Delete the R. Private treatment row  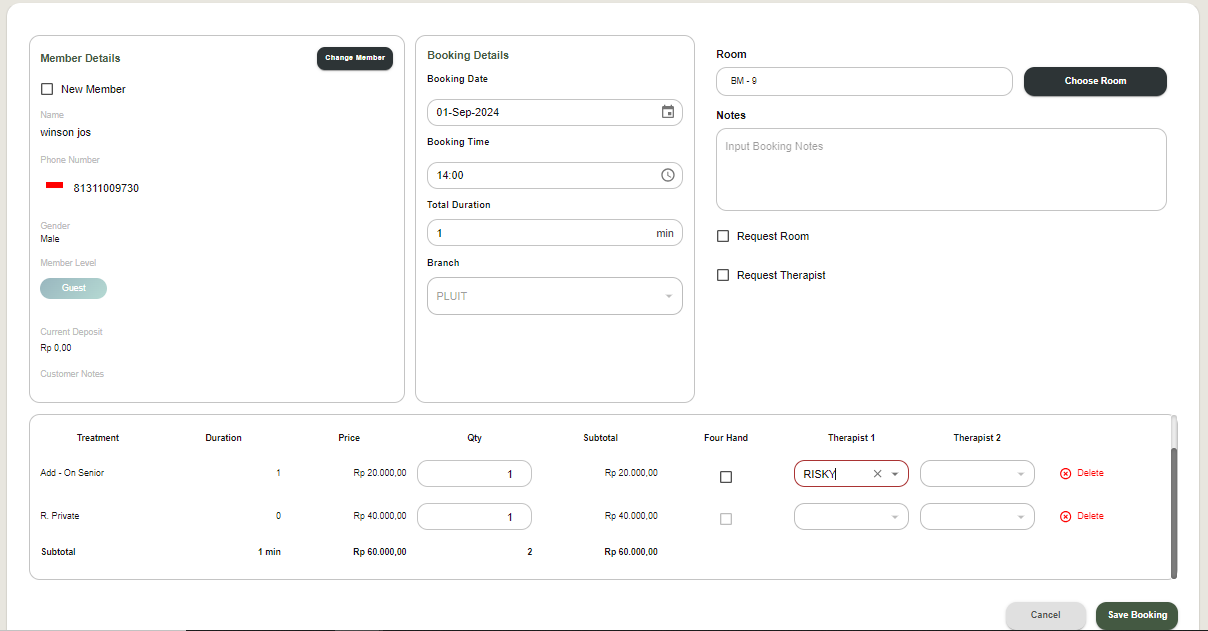[x=1082, y=516]
